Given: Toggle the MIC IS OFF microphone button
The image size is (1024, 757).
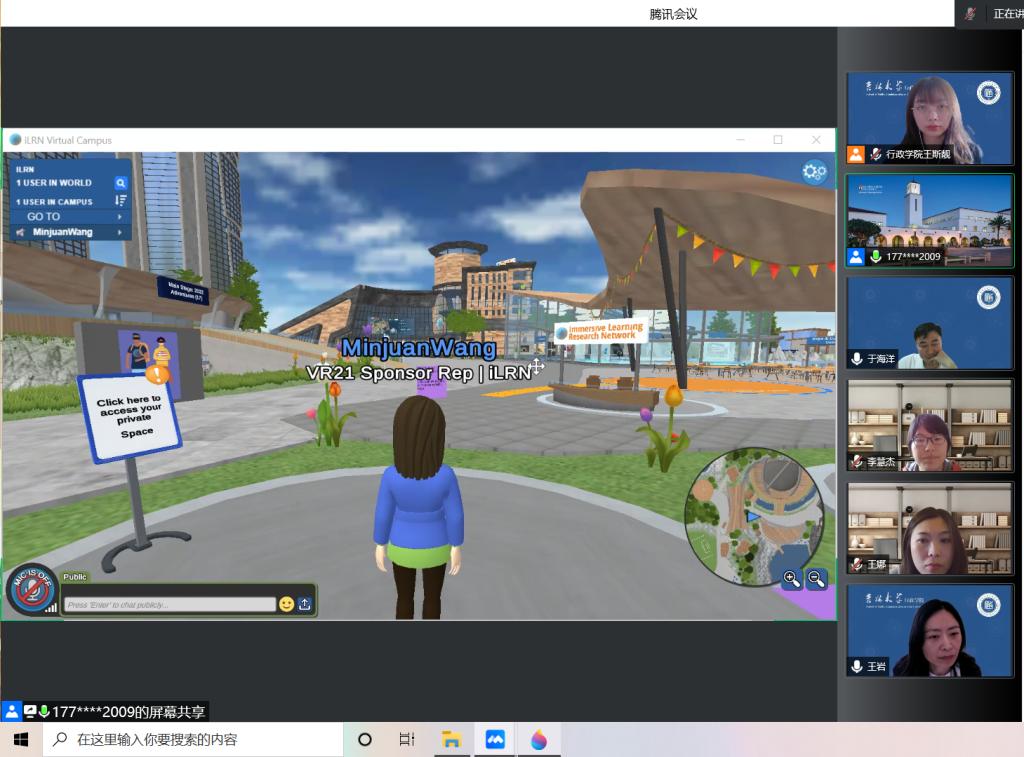Looking at the screenshot, I should point(30,590).
